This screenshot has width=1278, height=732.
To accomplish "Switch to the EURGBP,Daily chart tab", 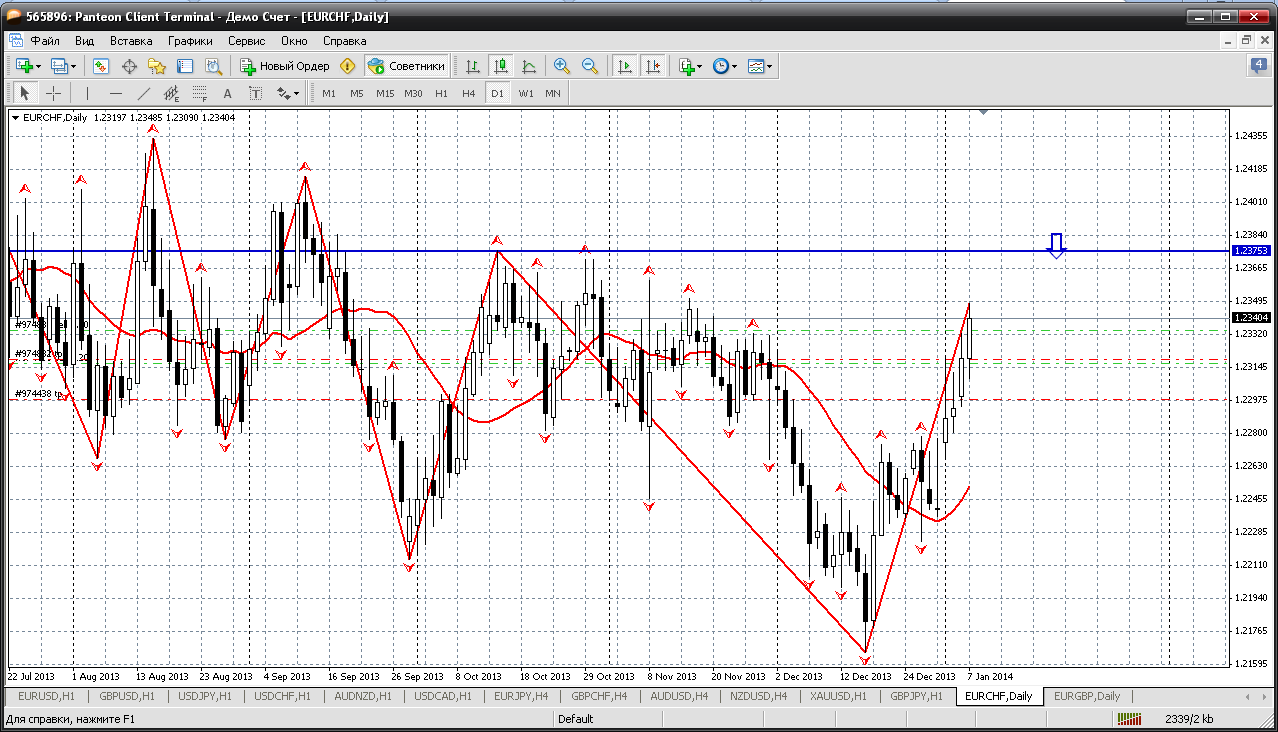I will click(1086, 696).
